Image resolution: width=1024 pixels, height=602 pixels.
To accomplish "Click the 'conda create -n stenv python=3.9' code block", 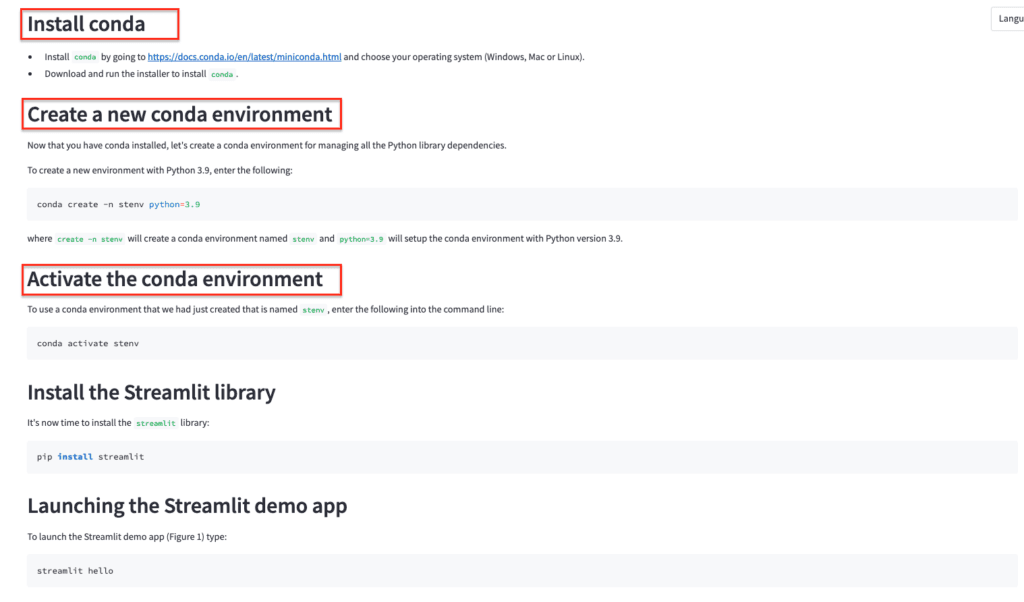I will pyautogui.click(x=522, y=204).
